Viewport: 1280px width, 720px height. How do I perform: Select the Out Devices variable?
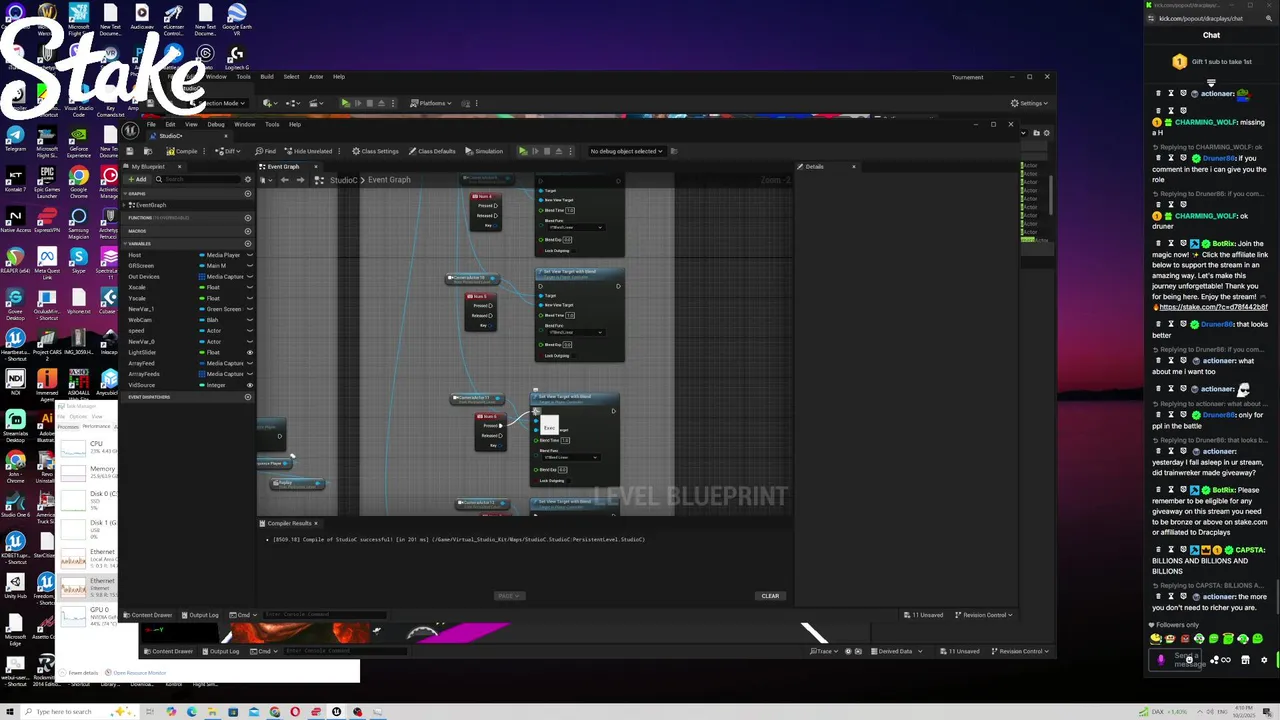pos(144,277)
